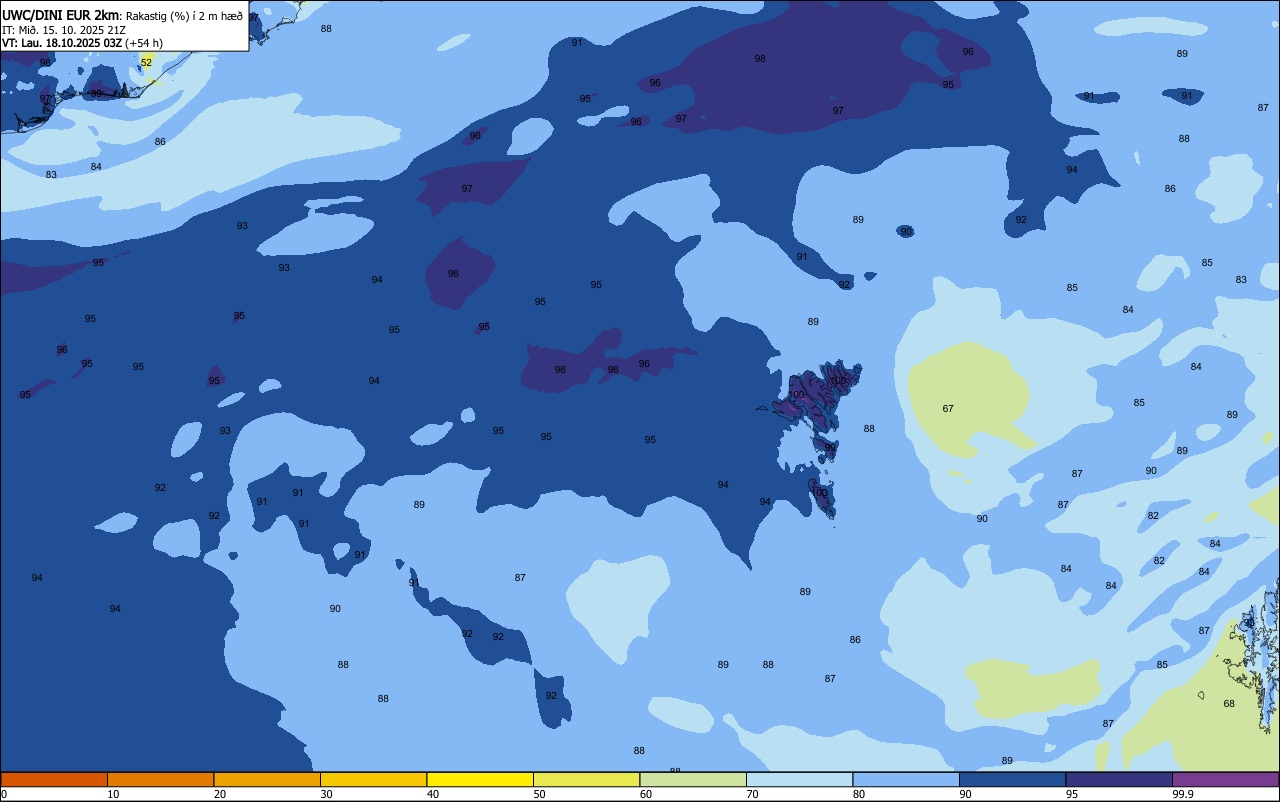
Task: Click the amber 20–30 legend swatch
Action: coord(267,779)
